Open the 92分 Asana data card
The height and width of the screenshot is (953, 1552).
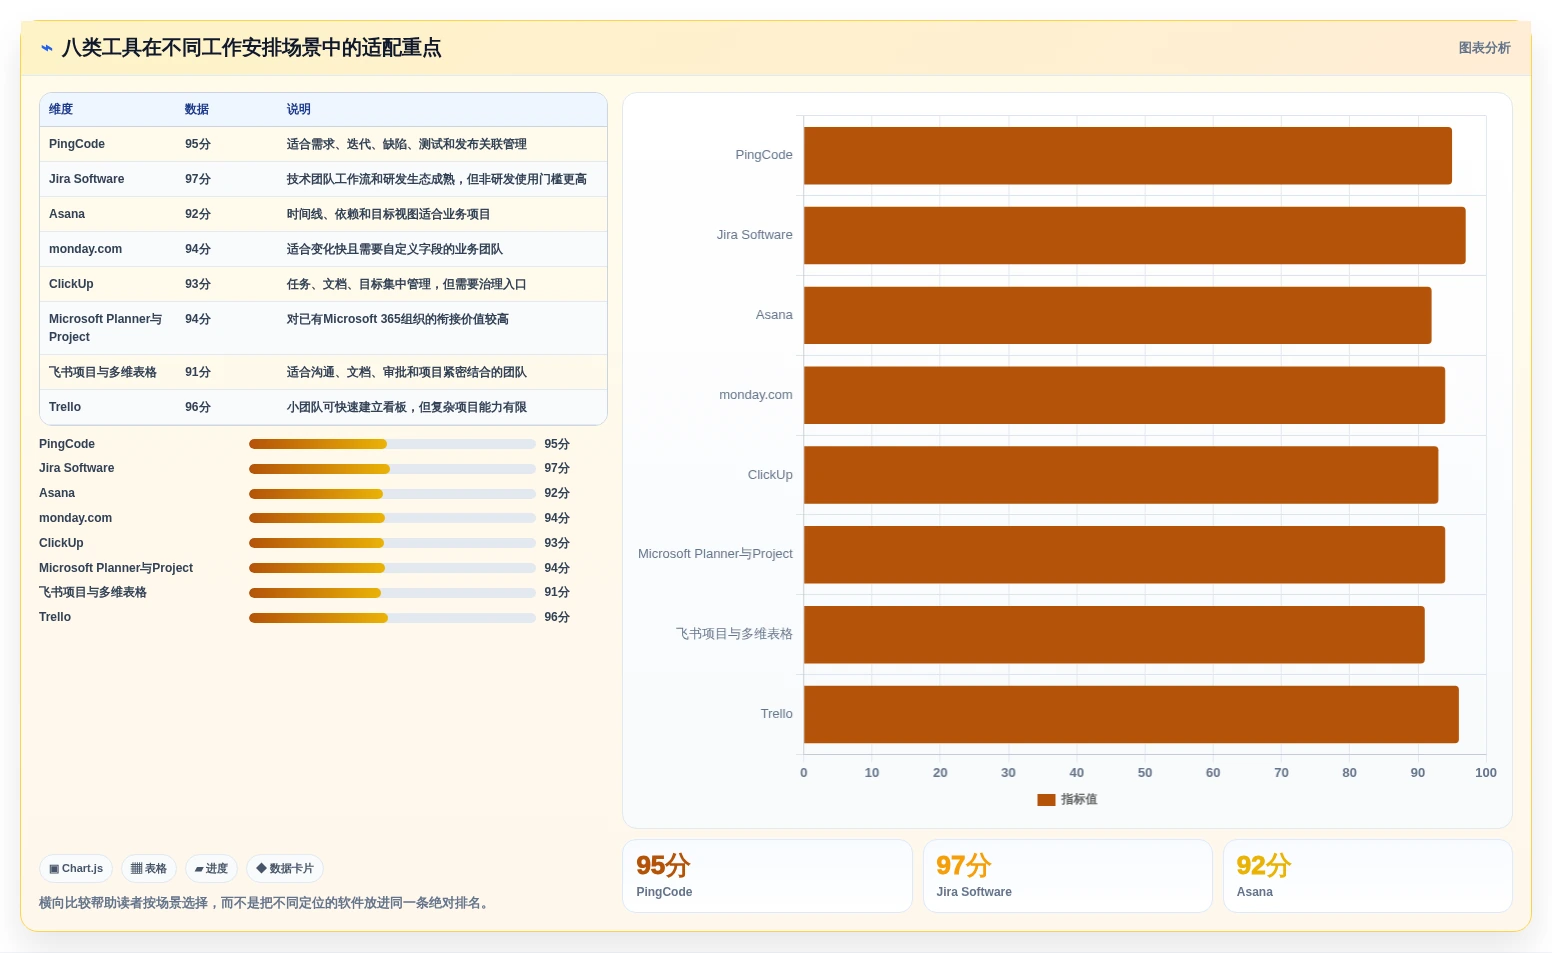[1367, 876]
